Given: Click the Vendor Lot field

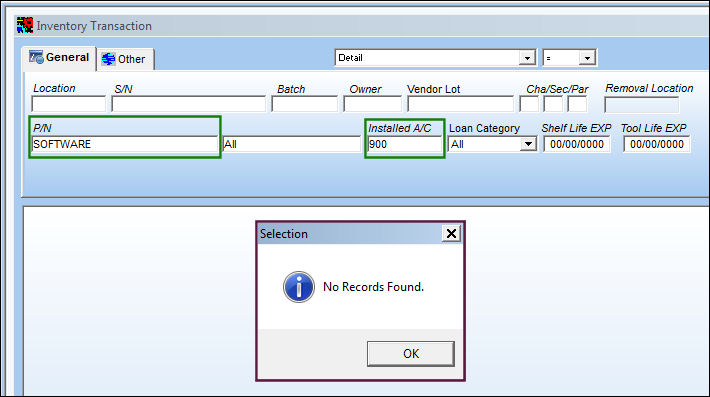Looking at the screenshot, I should point(461,104).
